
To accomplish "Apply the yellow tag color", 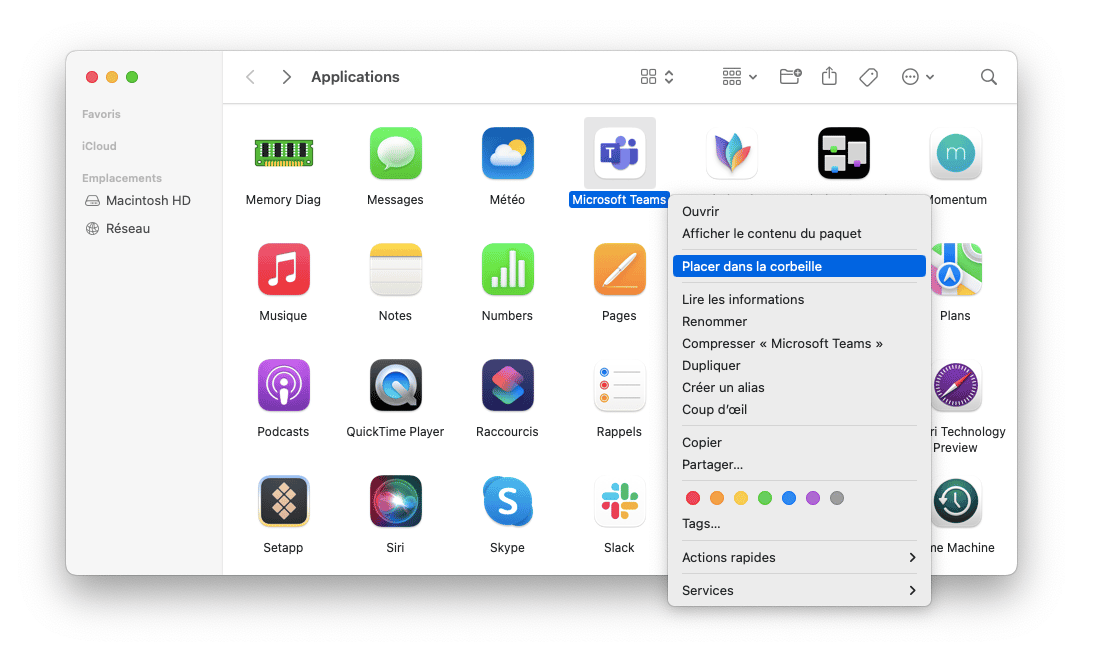I will [741, 498].
